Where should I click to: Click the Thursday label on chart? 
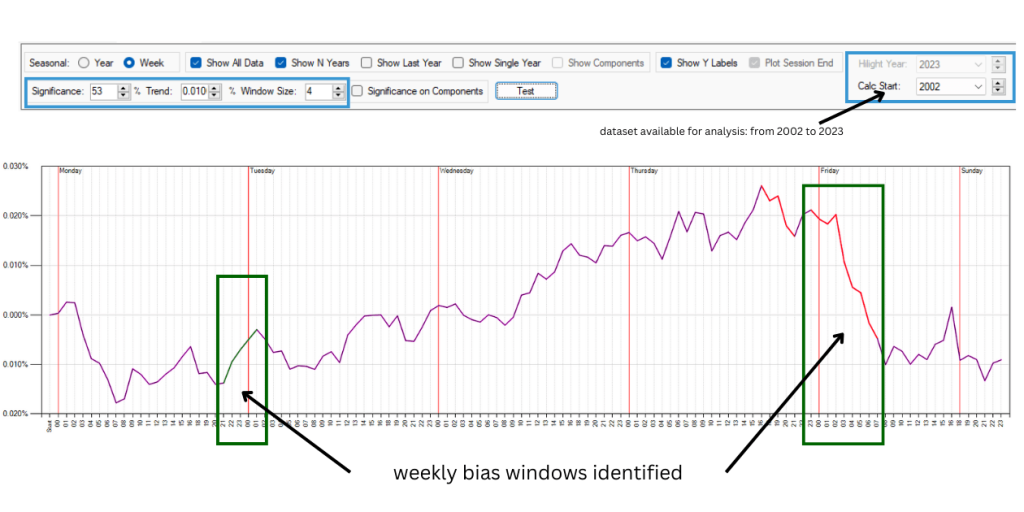click(x=645, y=170)
